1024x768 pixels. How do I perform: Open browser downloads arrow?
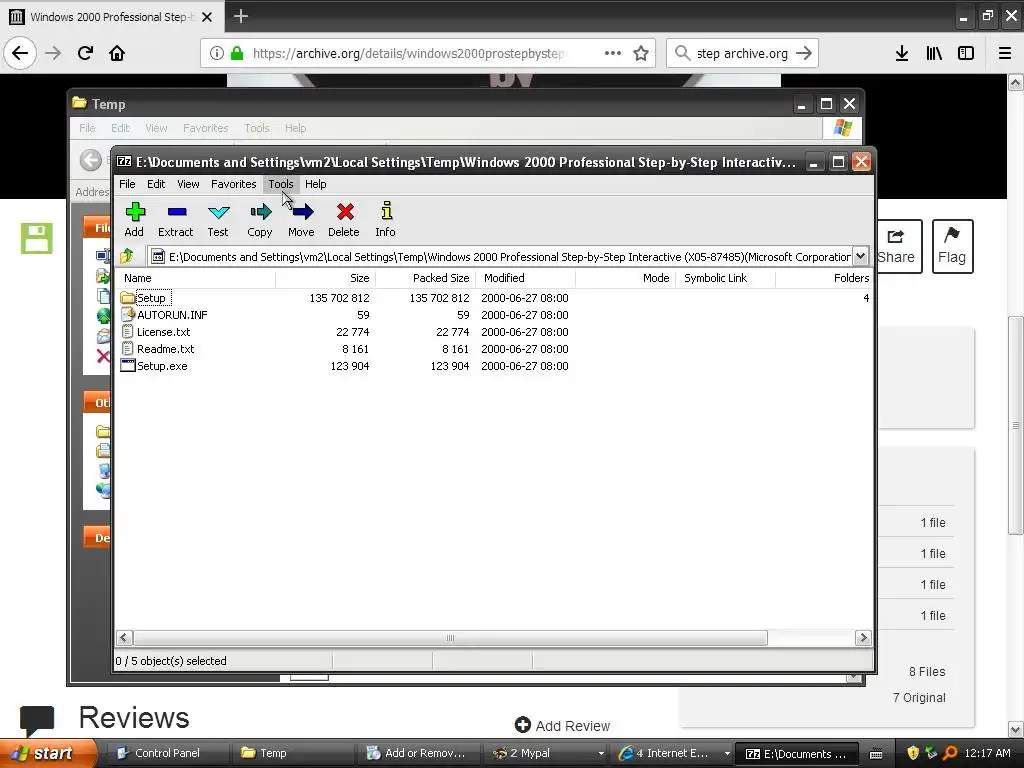902,54
